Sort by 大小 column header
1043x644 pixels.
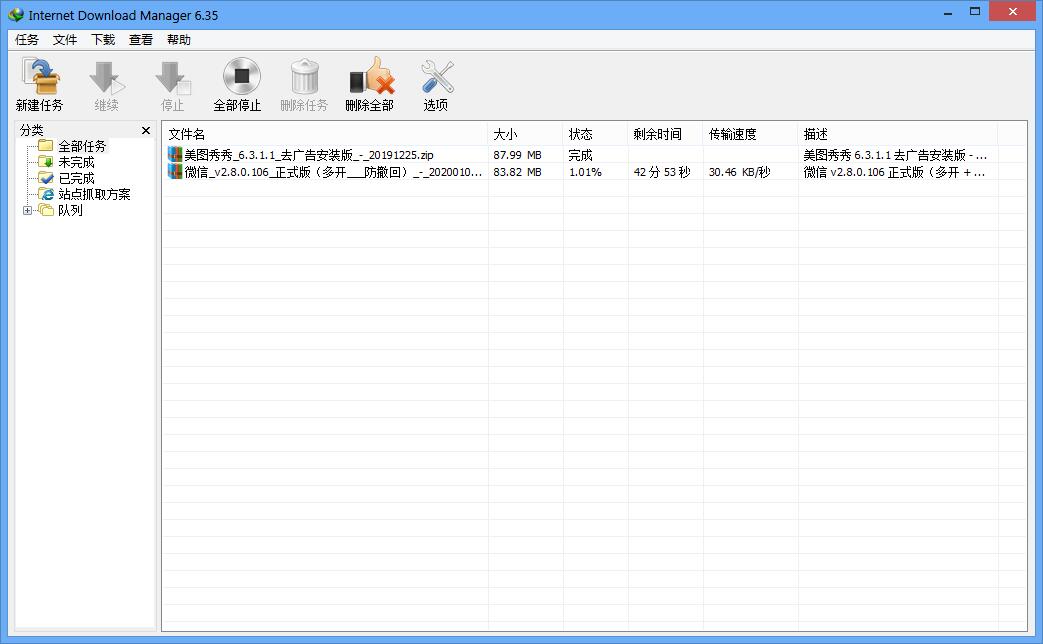coord(525,134)
